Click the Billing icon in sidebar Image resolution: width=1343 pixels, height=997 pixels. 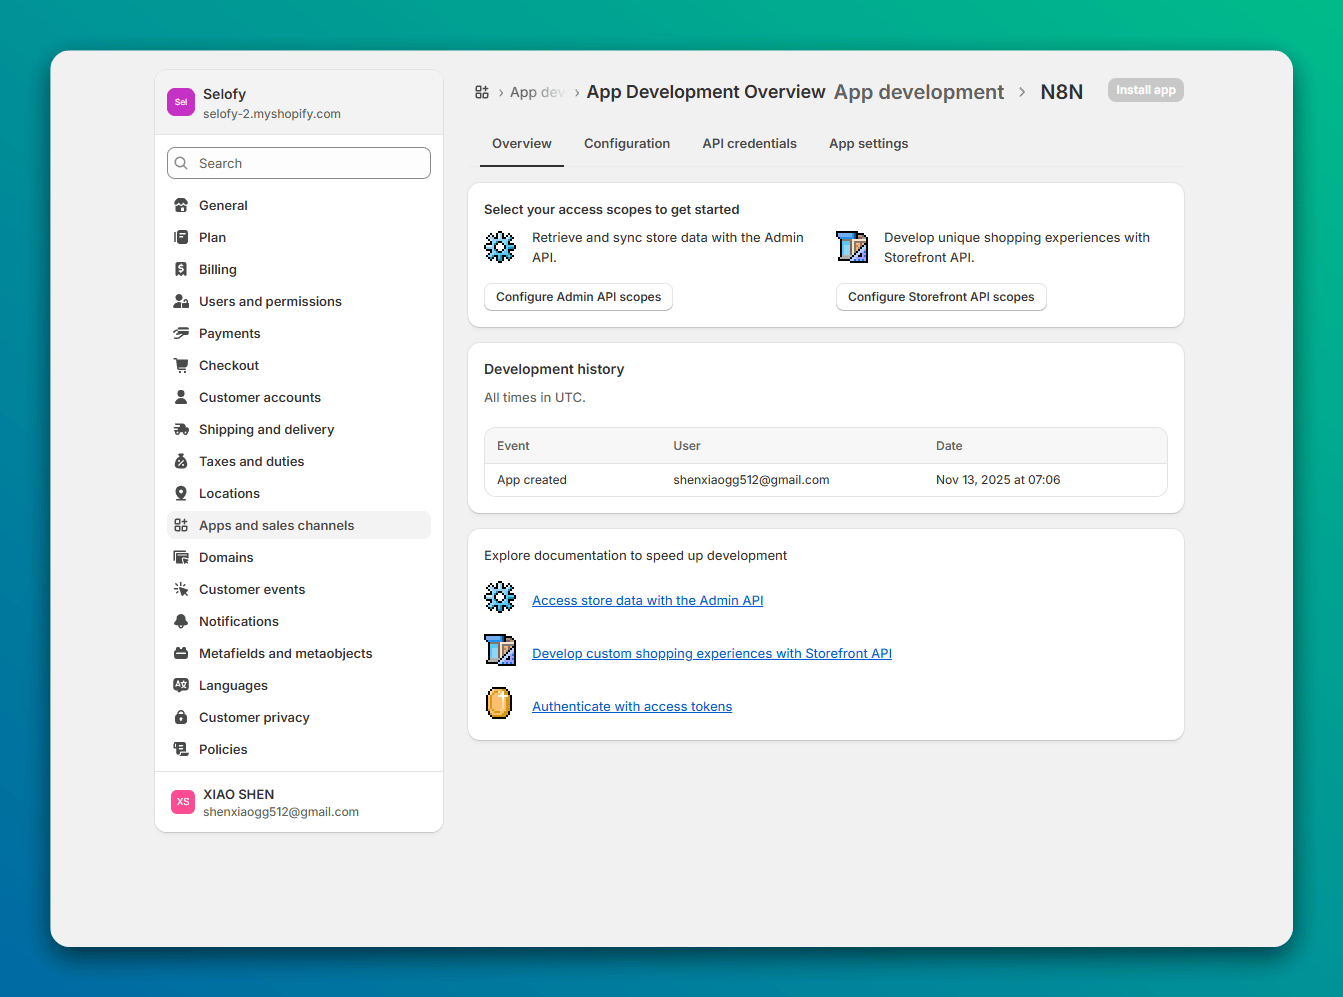(181, 270)
